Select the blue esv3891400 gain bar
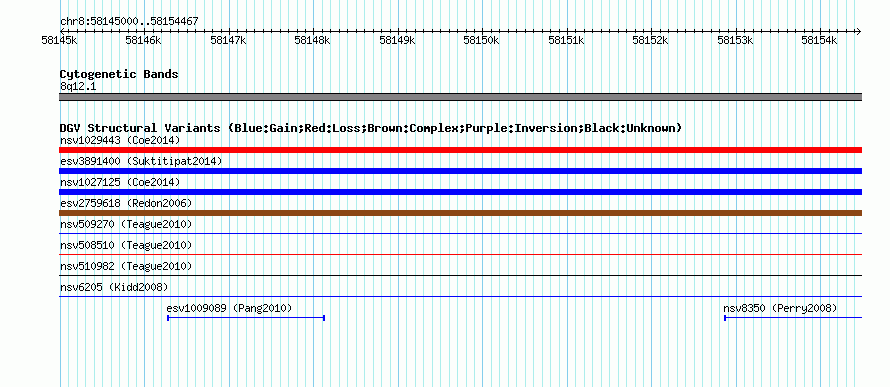This screenshot has height=387, width=890. [x=460, y=171]
